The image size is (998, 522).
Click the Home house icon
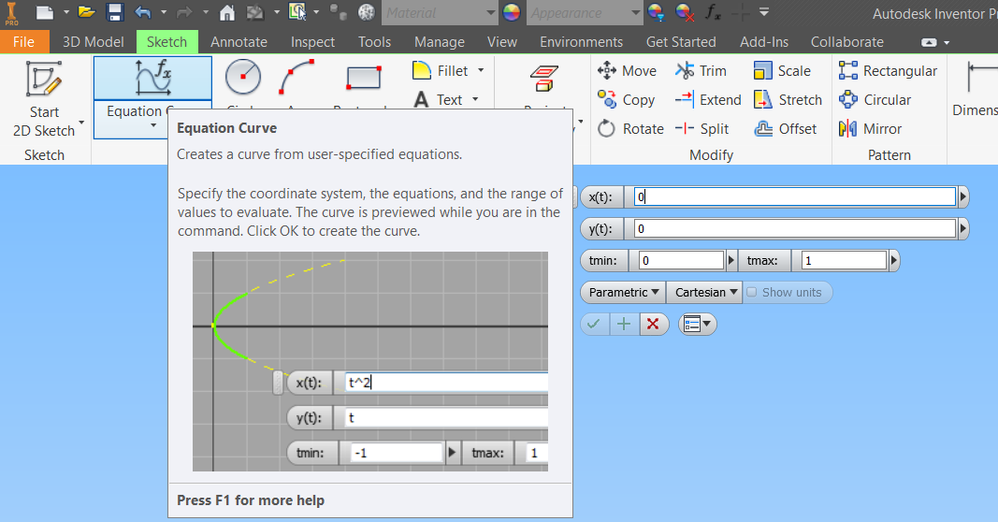pyautogui.click(x=227, y=12)
